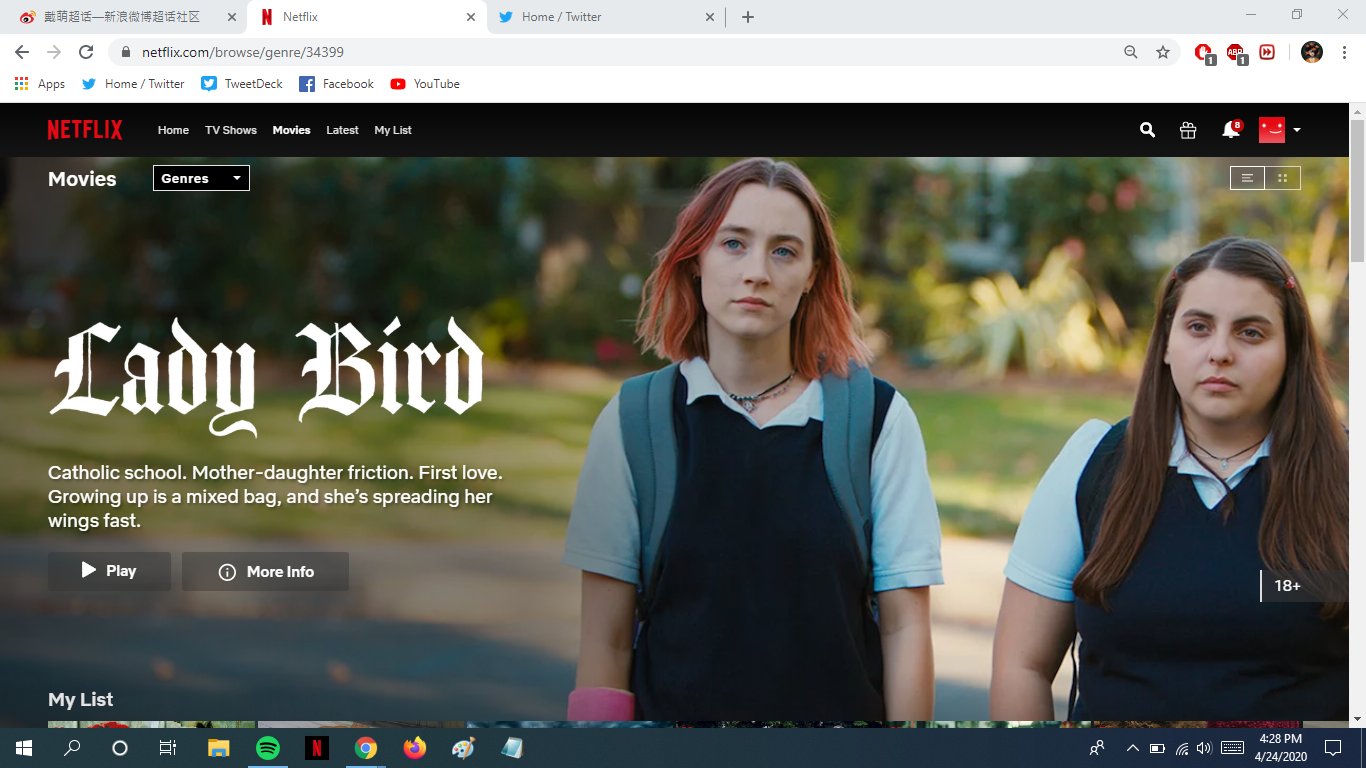
Task: Open the Netflix app on the taskbar
Action: [316, 747]
